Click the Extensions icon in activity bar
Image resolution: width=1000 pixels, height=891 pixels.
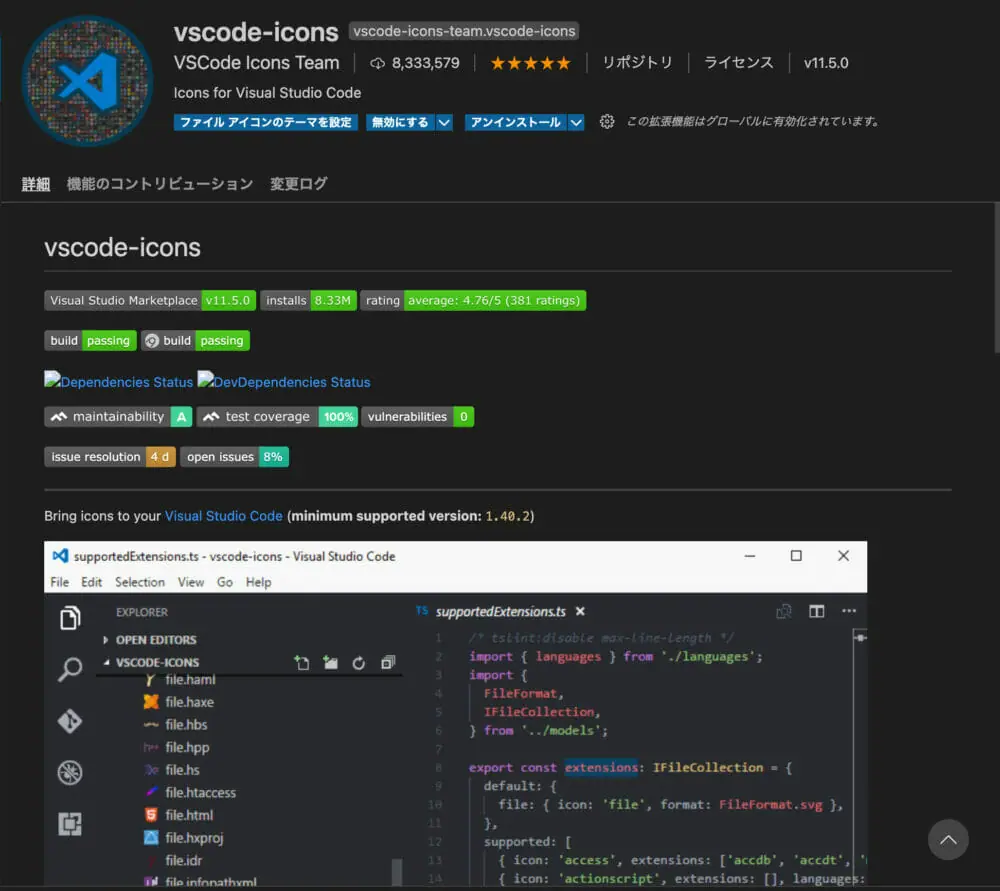pos(70,823)
